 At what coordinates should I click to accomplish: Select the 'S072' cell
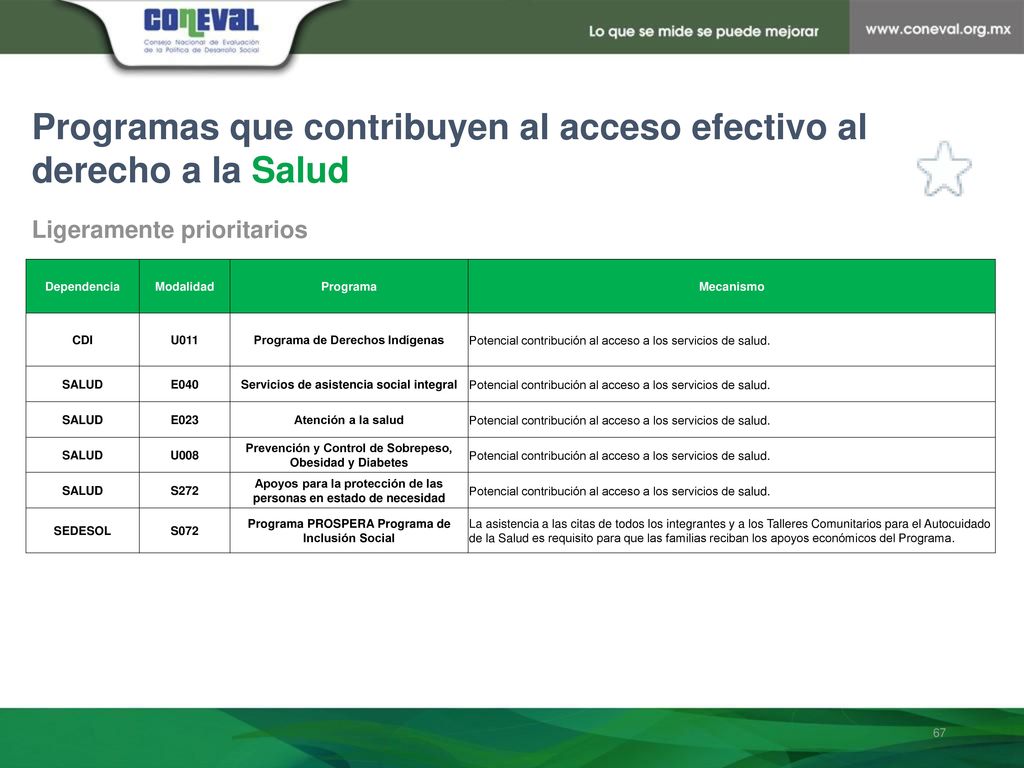(x=184, y=531)
